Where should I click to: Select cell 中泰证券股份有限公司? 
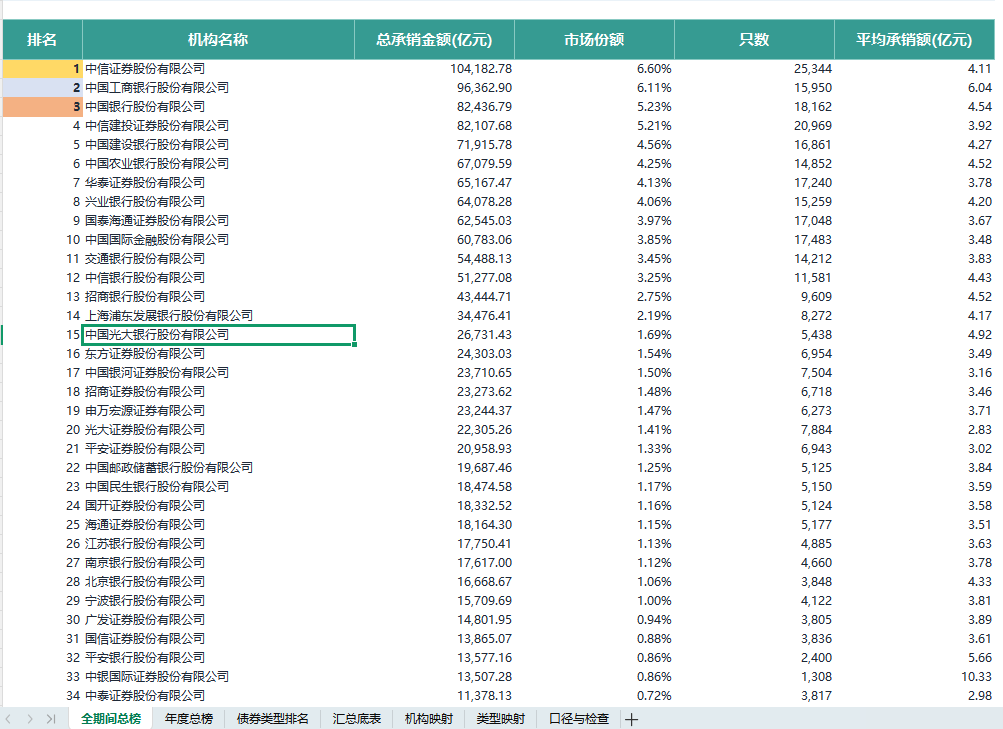pos(218,695)
